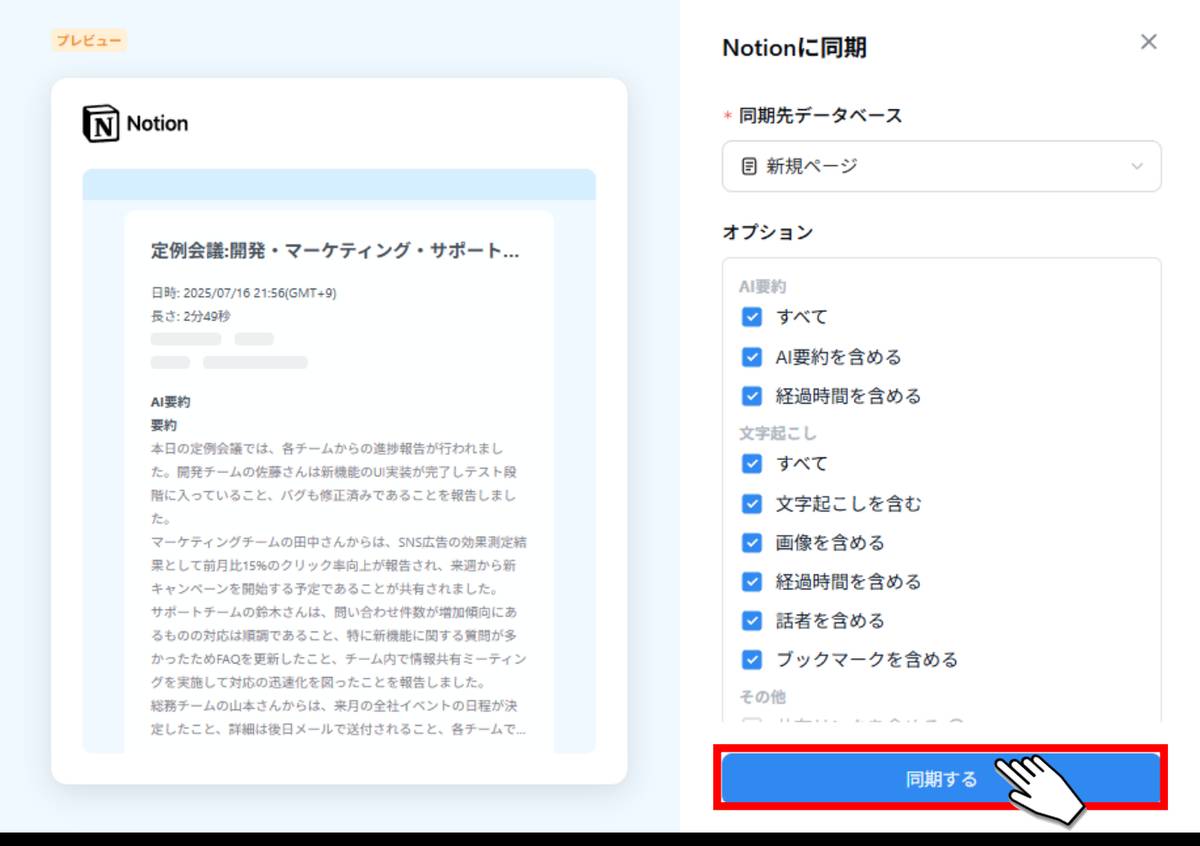Click the 日時: 2025/07/16 21:56 text
The width and height of the screenshot is (1200, 846).
pyautogui.click(x=243, y=293)
